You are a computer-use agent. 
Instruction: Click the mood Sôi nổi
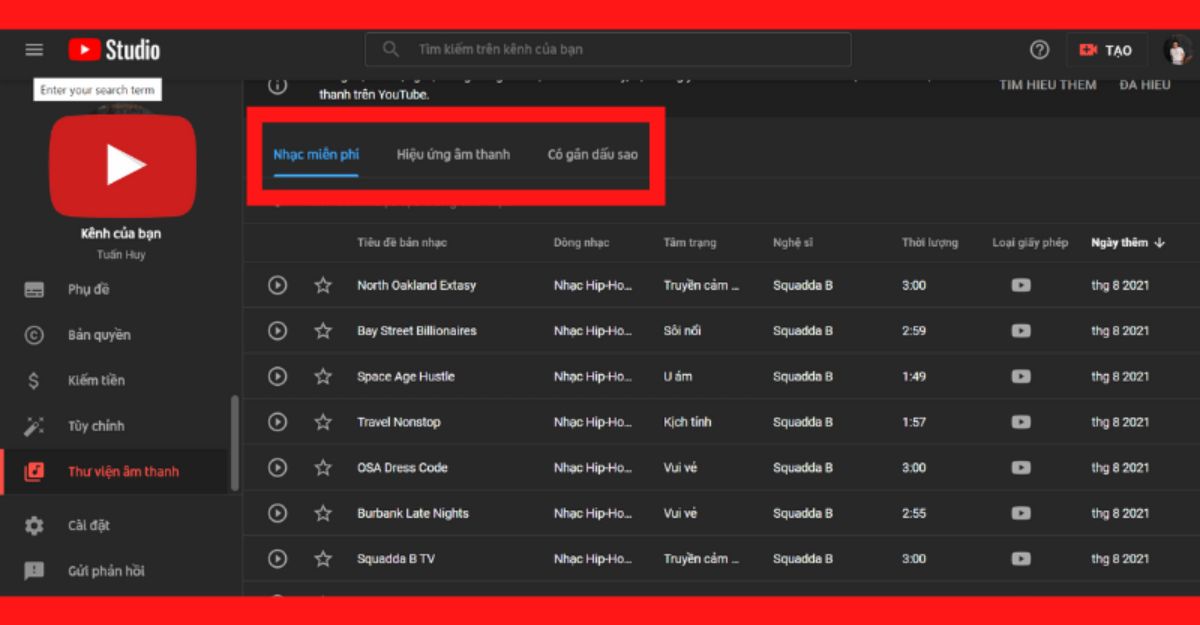click(x=682, y=331)
